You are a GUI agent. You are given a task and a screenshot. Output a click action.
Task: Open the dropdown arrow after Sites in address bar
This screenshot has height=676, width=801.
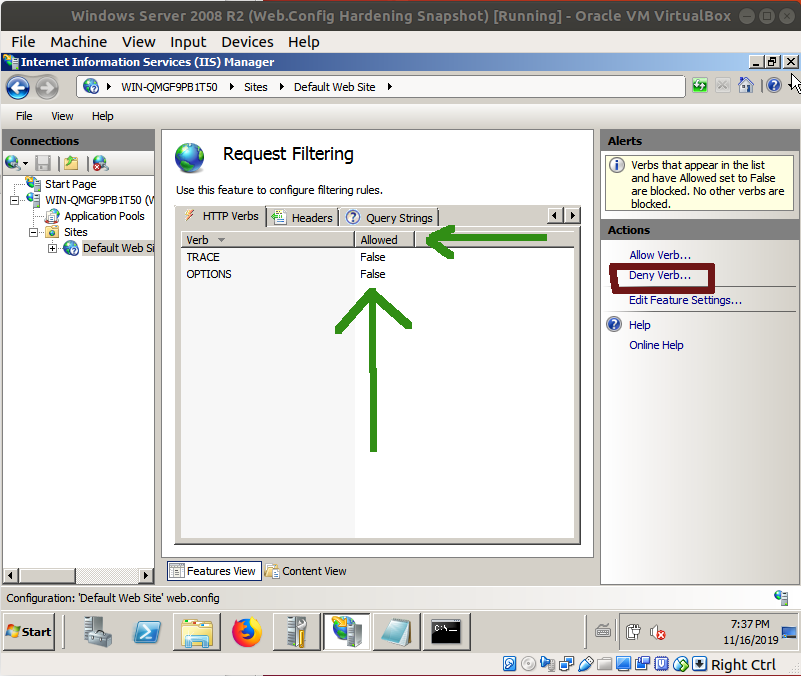coord(281,87)
